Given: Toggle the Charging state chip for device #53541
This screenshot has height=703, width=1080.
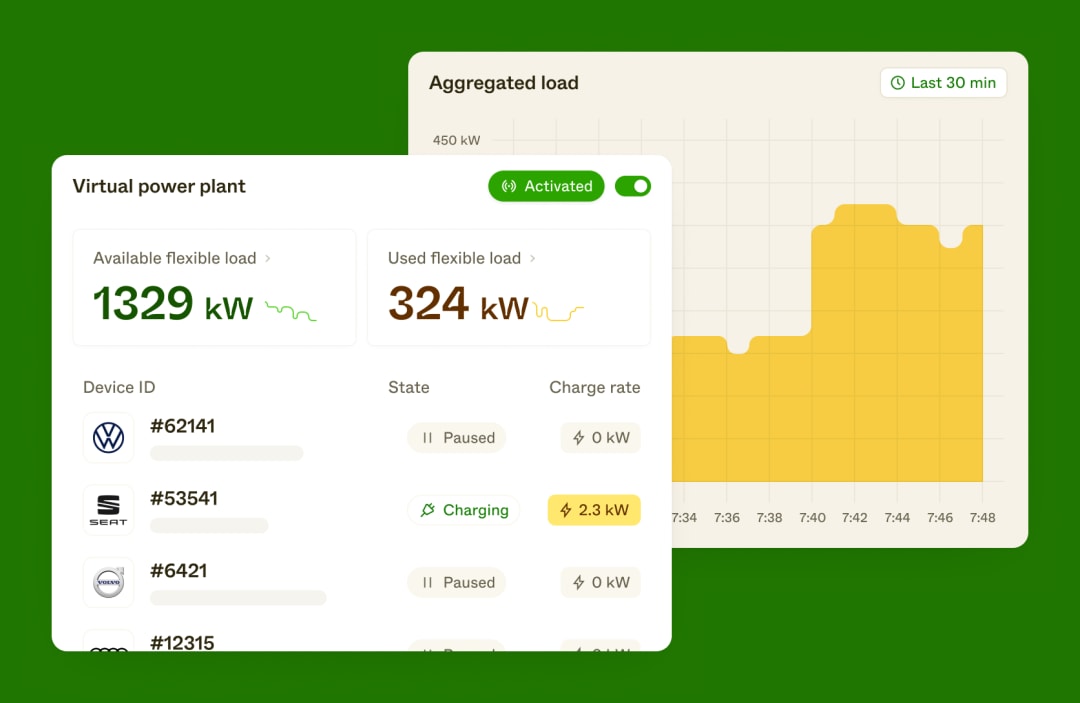Looking at the screenshot, I should [464, 510].
